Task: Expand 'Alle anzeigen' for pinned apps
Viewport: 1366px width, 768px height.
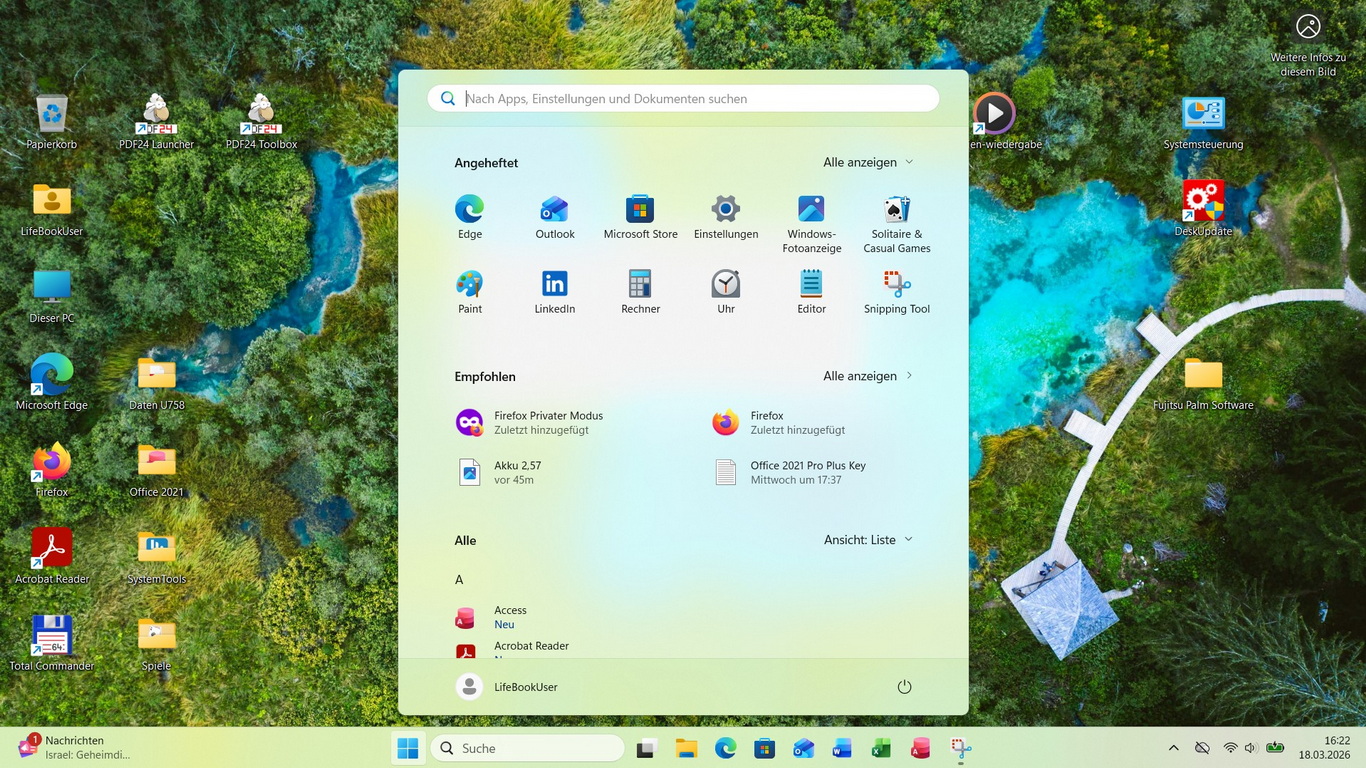Action: pyautogui.click(x=867, y=162)
